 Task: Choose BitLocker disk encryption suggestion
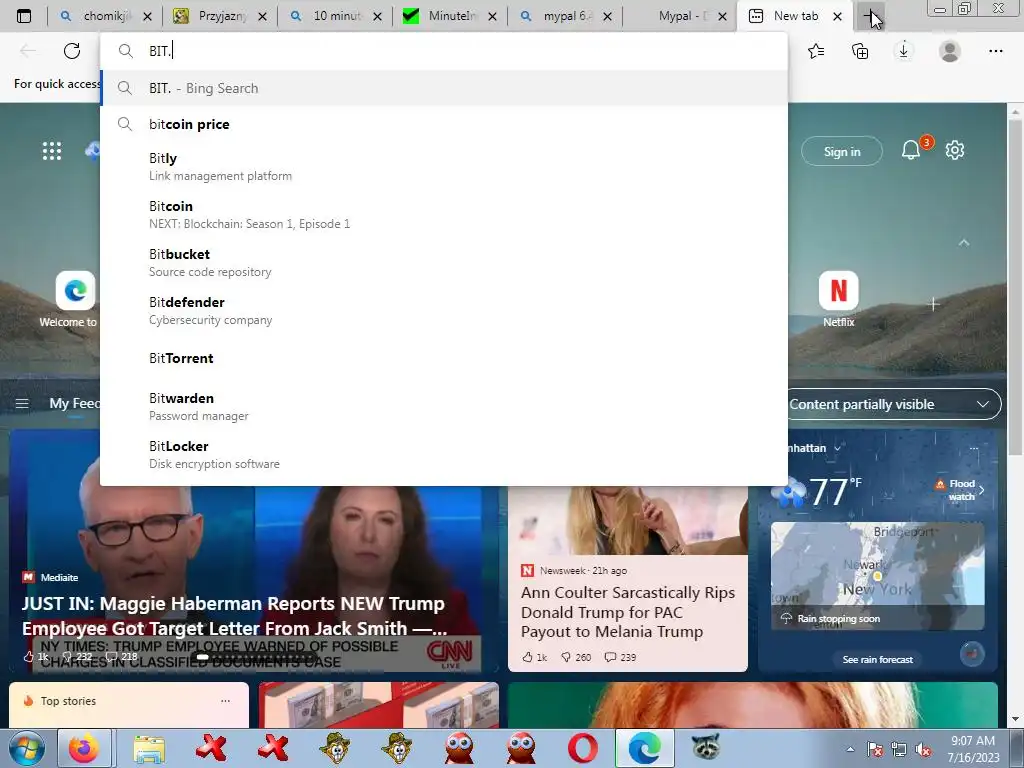[444, 455]
